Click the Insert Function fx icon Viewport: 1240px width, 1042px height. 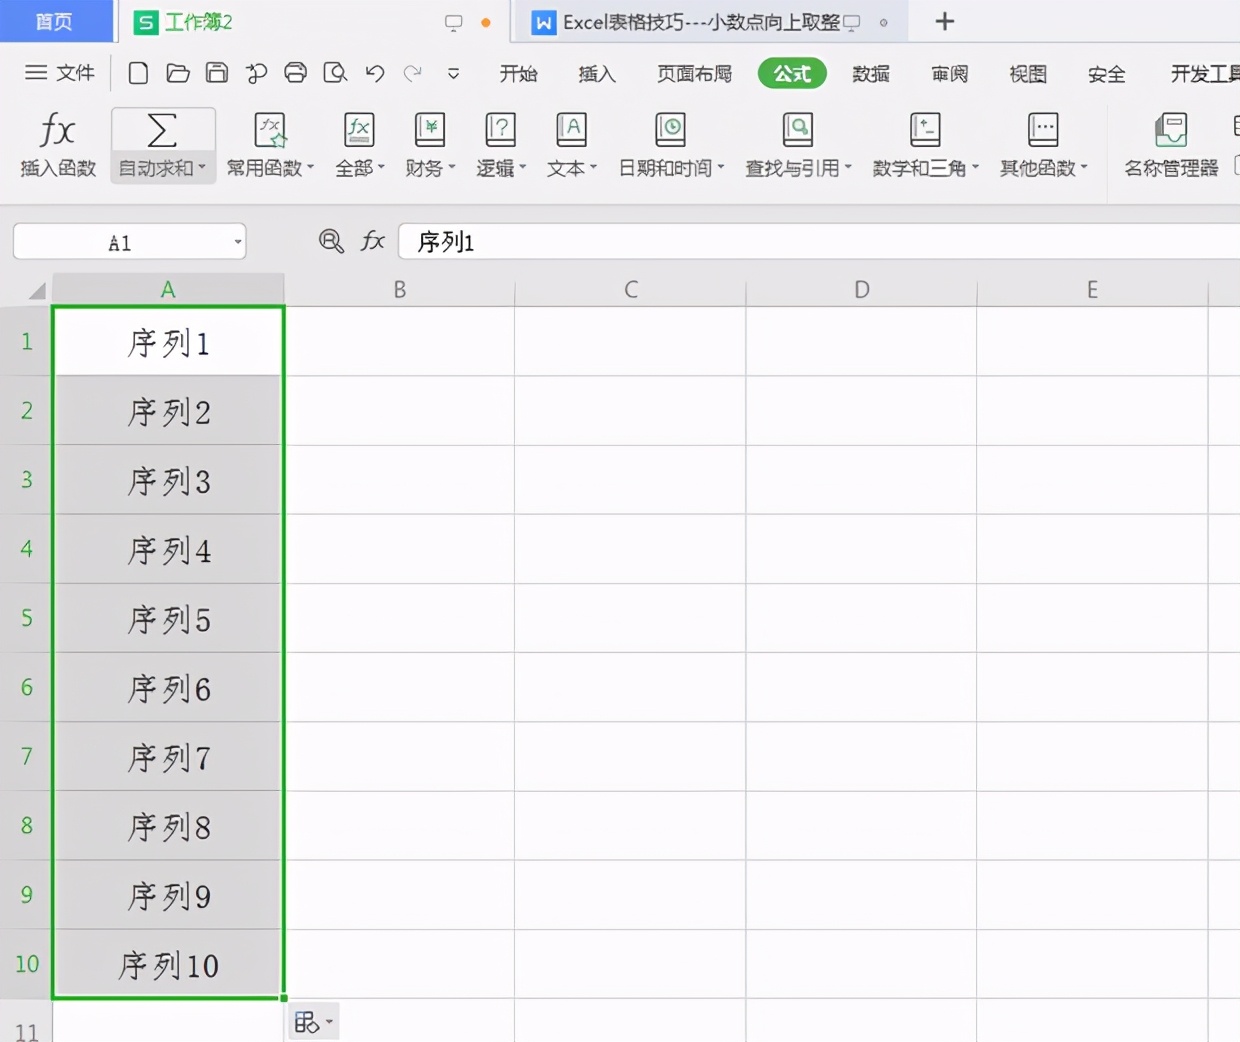click(57, 130)
